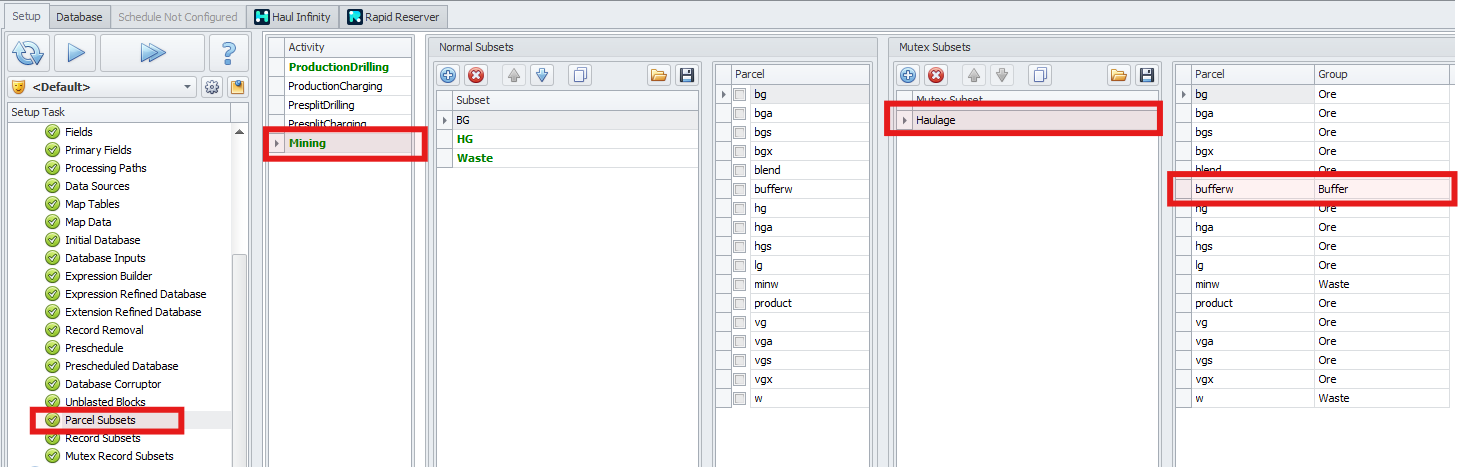Switch to the Database tab
The width and height of the screenshot is (1458, 467).
tap(79, 17)
